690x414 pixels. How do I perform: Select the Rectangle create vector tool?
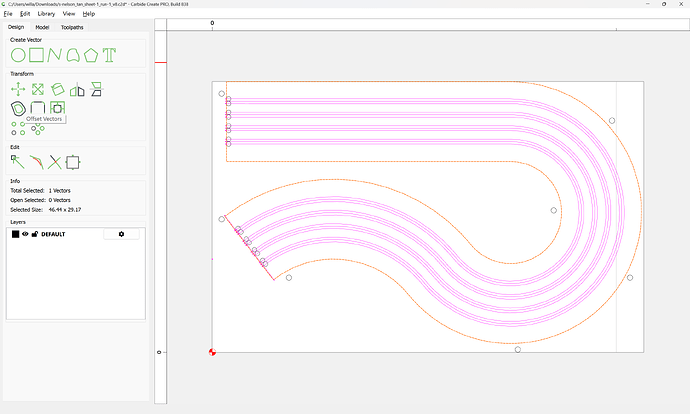pyautogui.click(x=36, y=55)
